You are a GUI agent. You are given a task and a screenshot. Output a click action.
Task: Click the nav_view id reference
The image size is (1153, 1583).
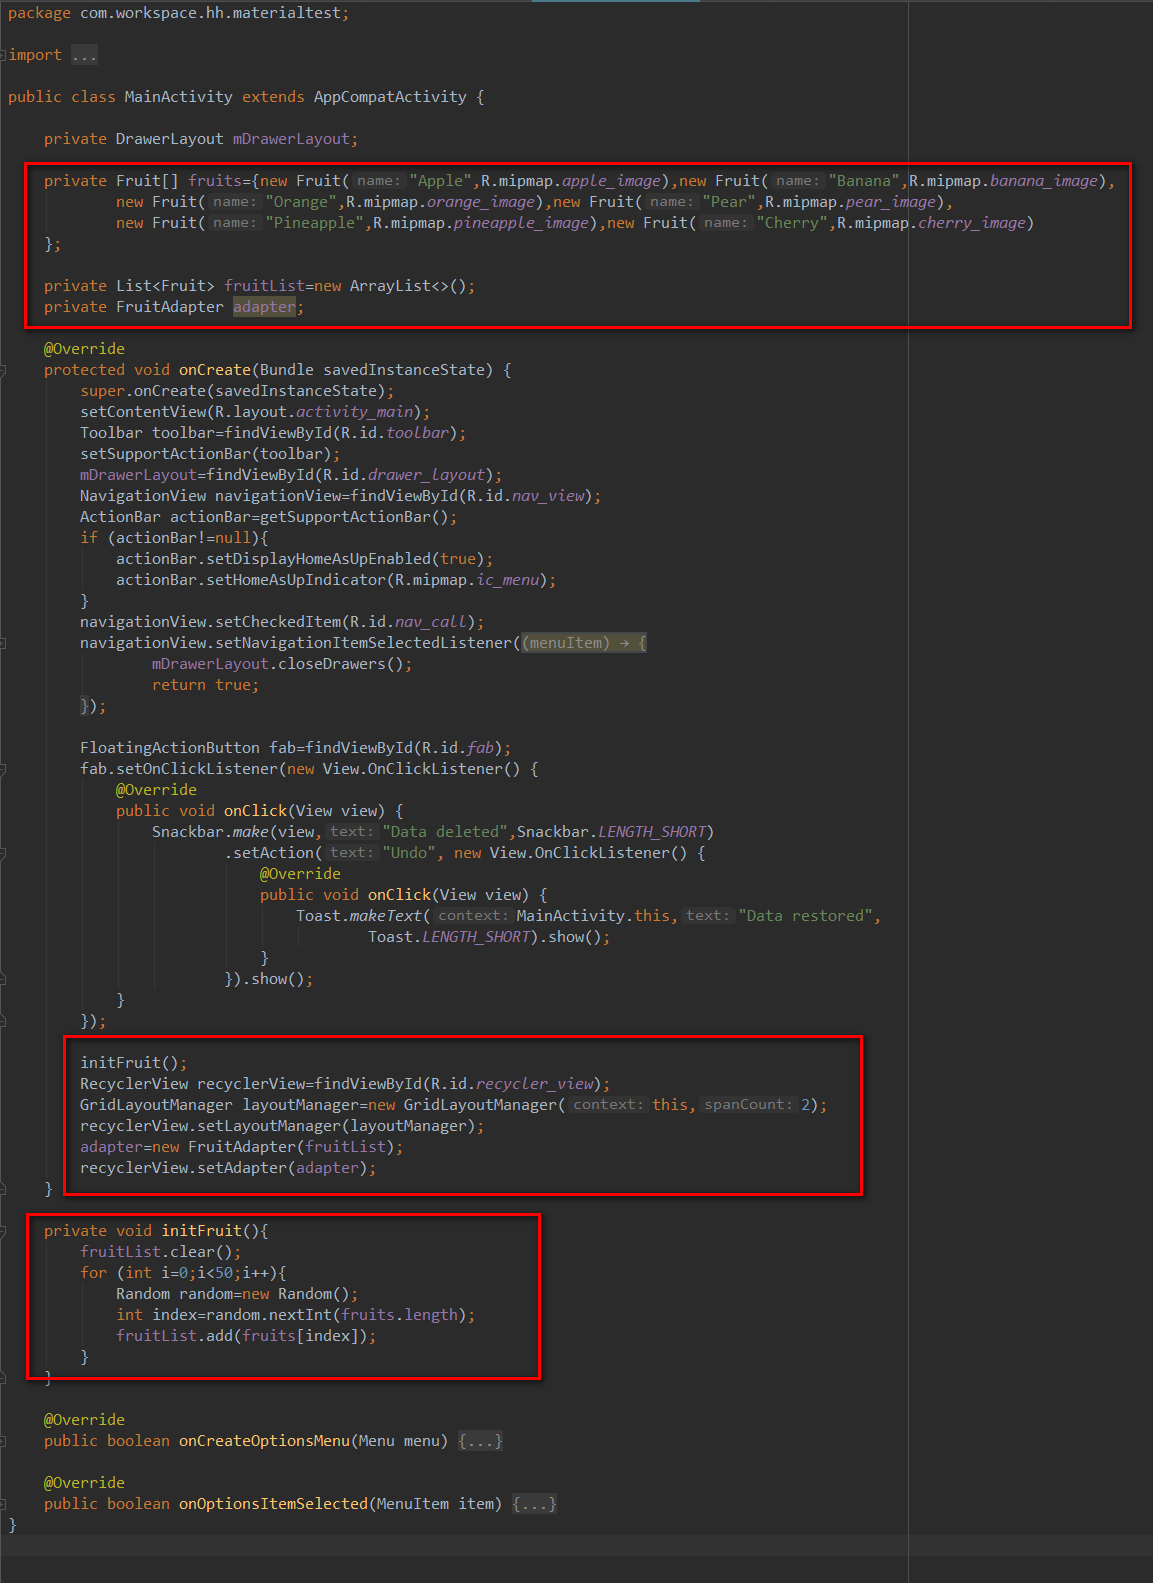[x=548, y=496]
